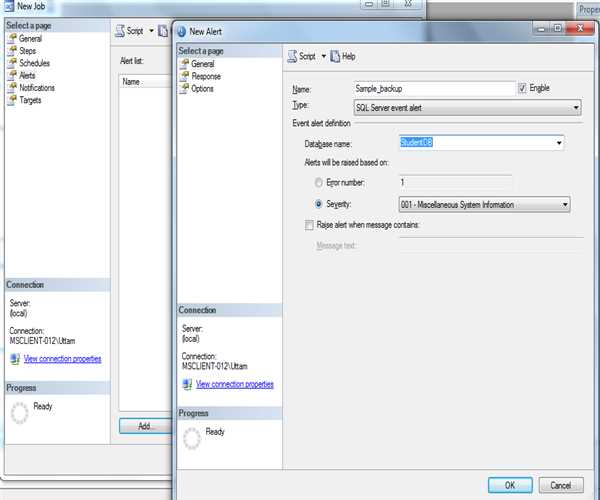600x500 pixels.
Task: Click the Script icon in New Alert toolbar
Action: [291, 57]
